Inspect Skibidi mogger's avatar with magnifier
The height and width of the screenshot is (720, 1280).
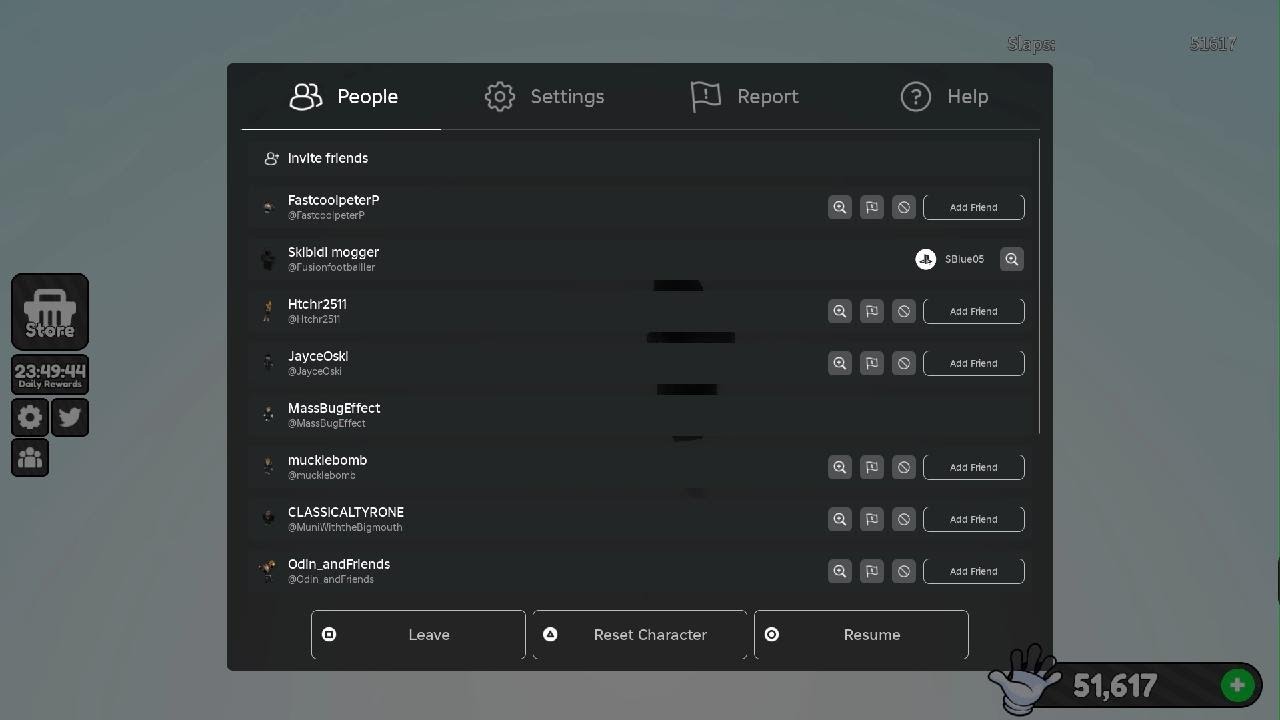pyautogui.click(x=1012, y=259)
